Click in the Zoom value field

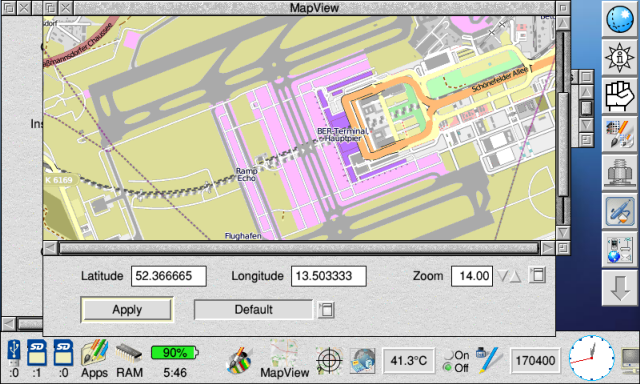(472, 276)
